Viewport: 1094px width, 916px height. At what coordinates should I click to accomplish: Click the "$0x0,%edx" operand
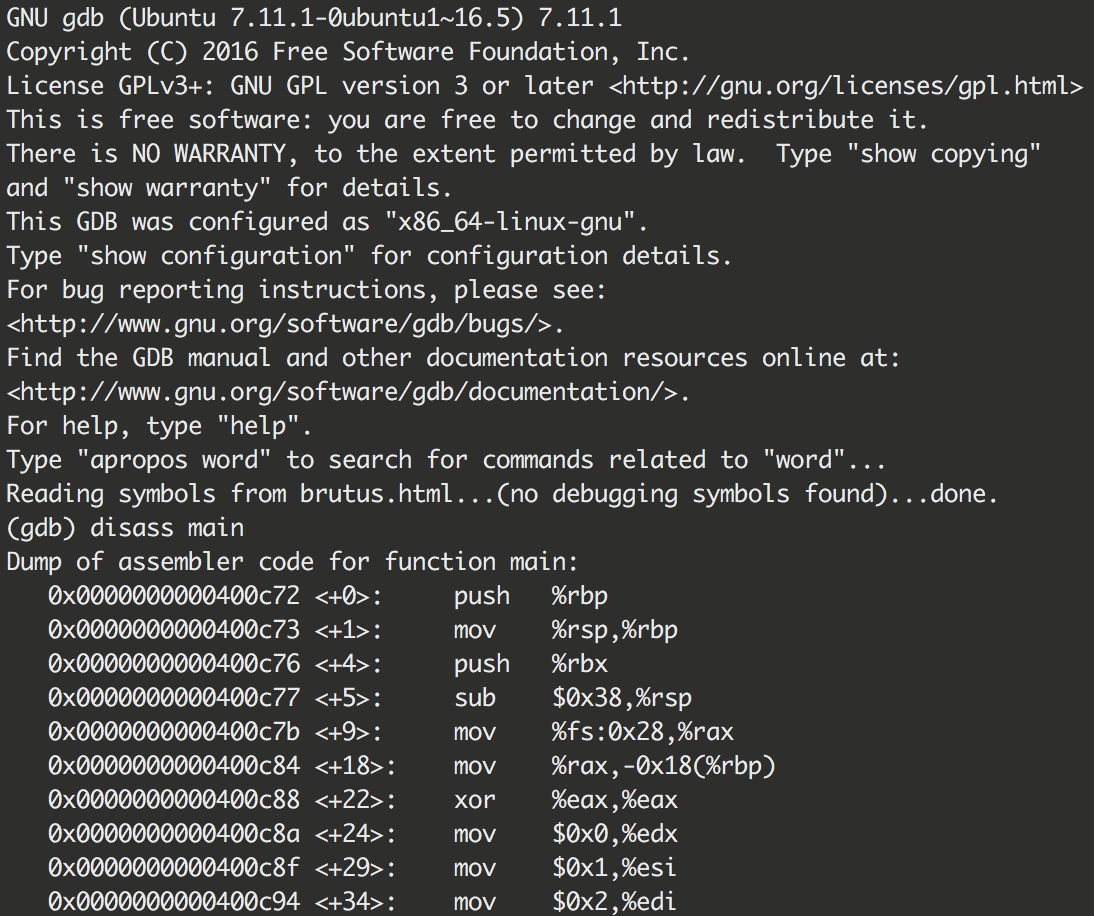point(614,834)
